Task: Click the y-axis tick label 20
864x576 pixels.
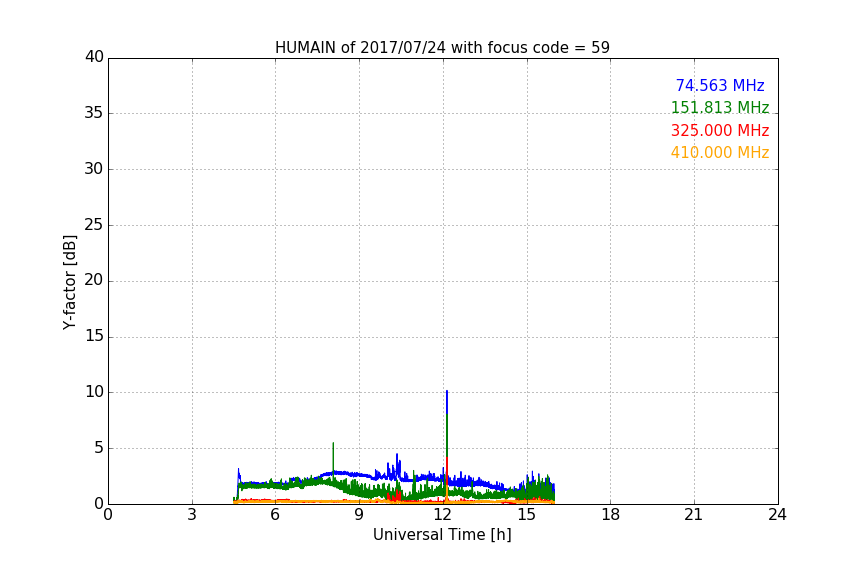Action: click(94, 280)
